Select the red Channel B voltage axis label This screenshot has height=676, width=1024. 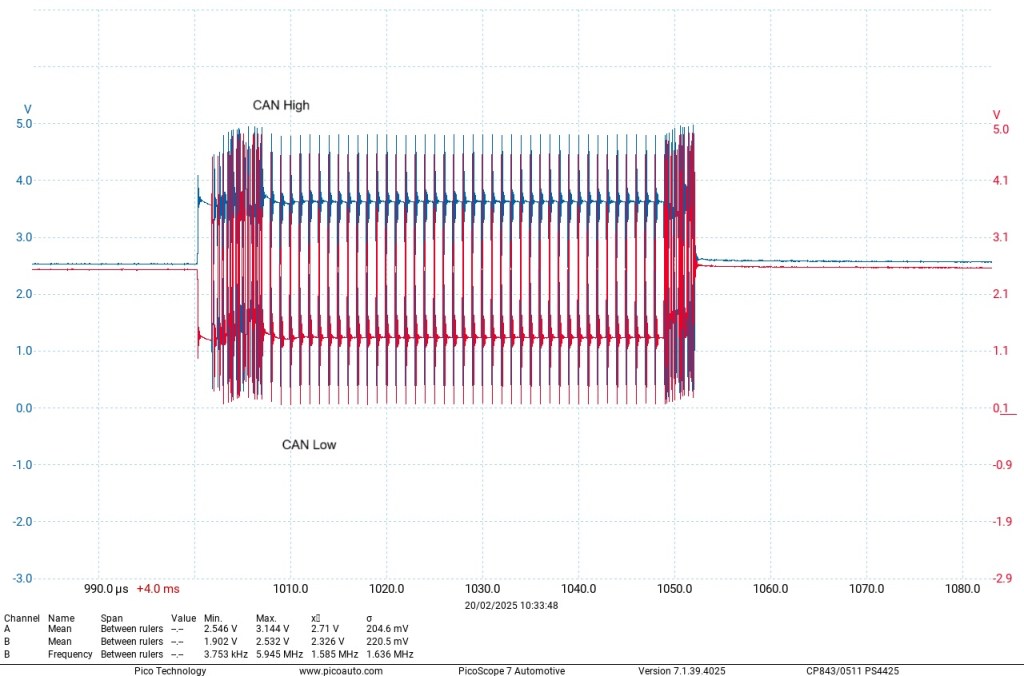pos(995,114)
